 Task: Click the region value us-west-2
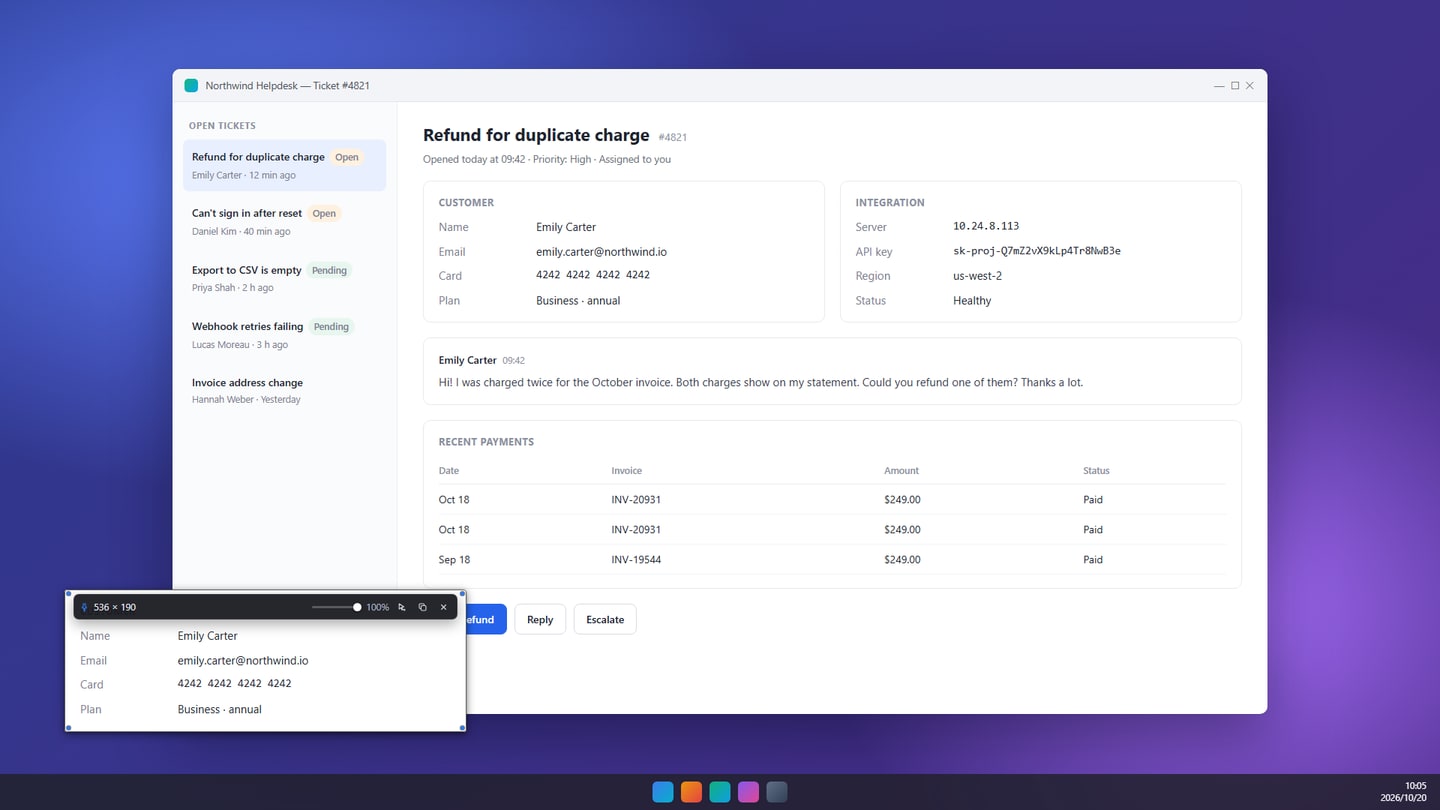(977, 276)
